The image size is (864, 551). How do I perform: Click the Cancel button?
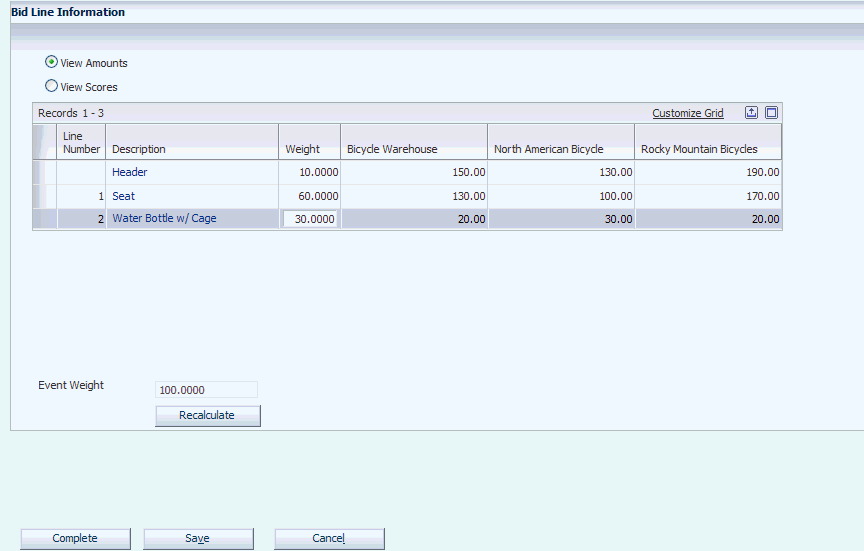pos(330,538)
